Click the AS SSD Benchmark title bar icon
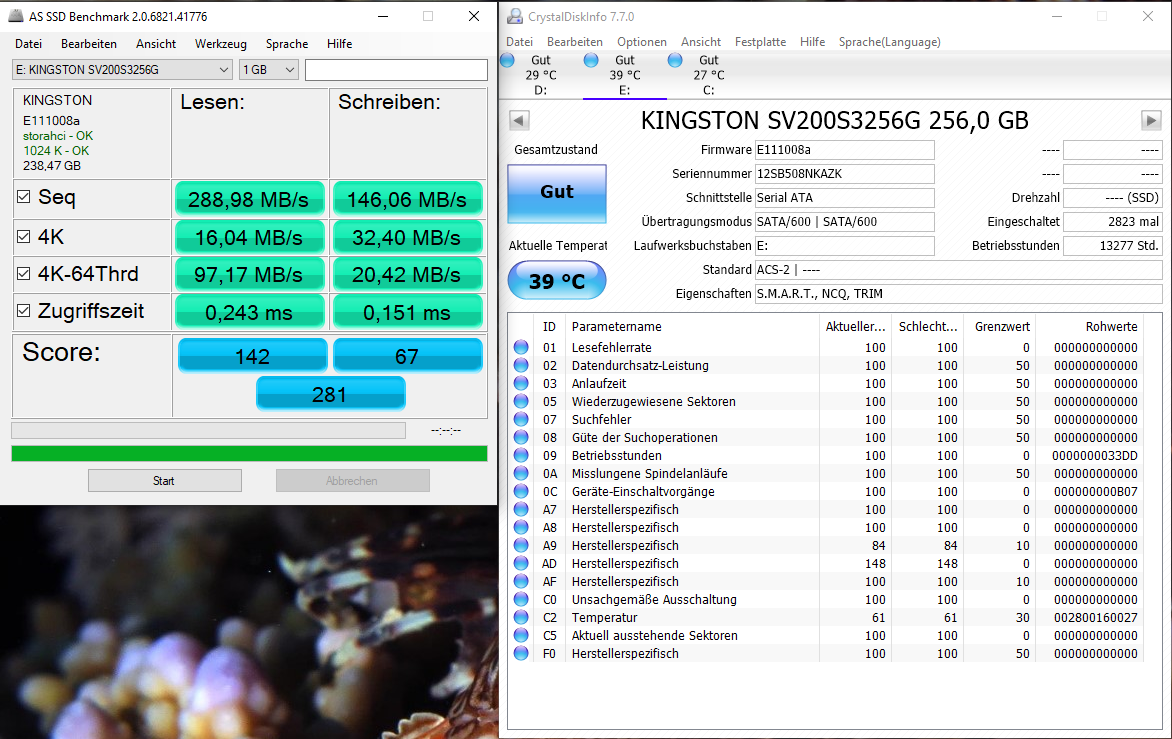Viewport: 1172px width, 739px height. [x=16, y=16]
